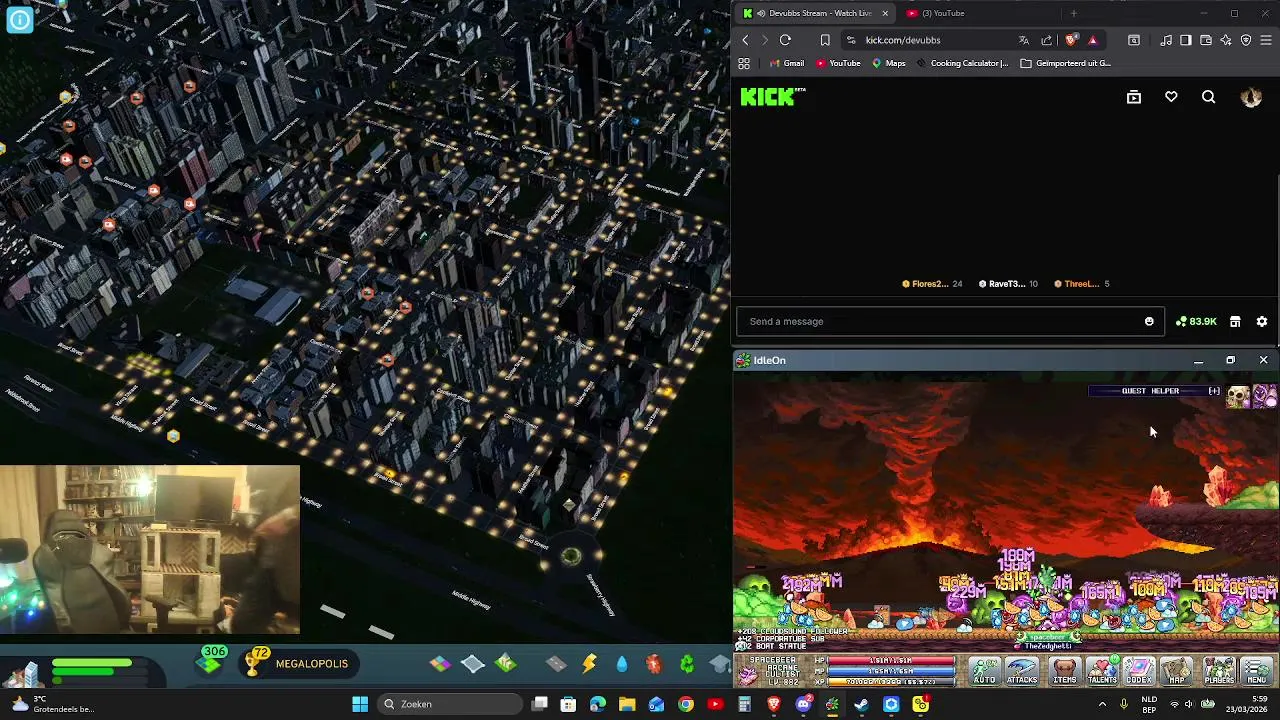Open the garbage recycling menu

(x=687, y=664)
